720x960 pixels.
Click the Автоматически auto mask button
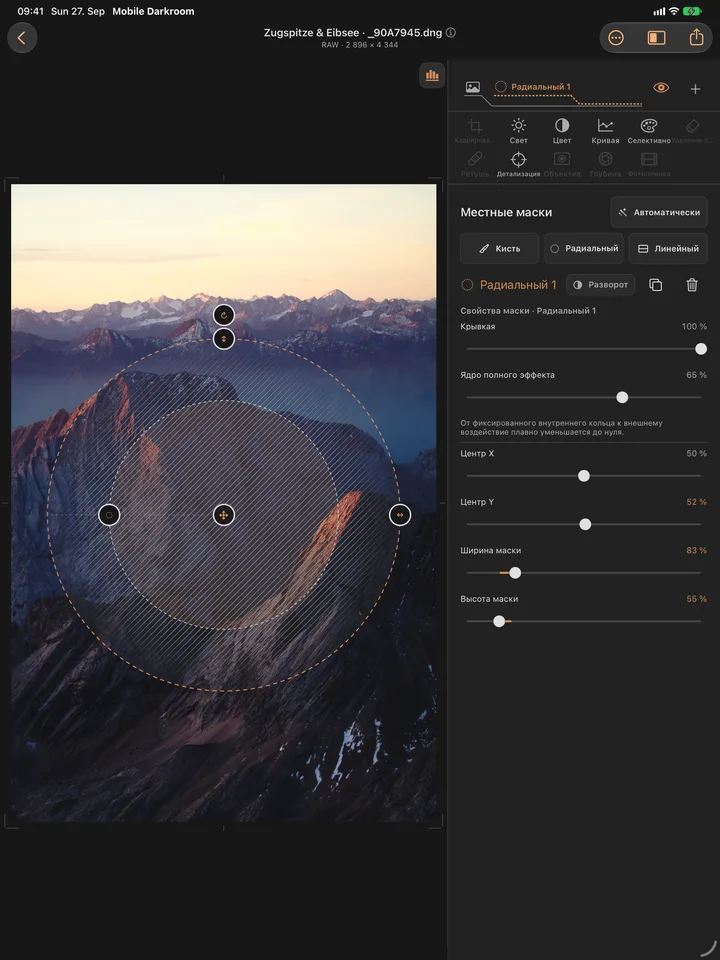(659, 212)
